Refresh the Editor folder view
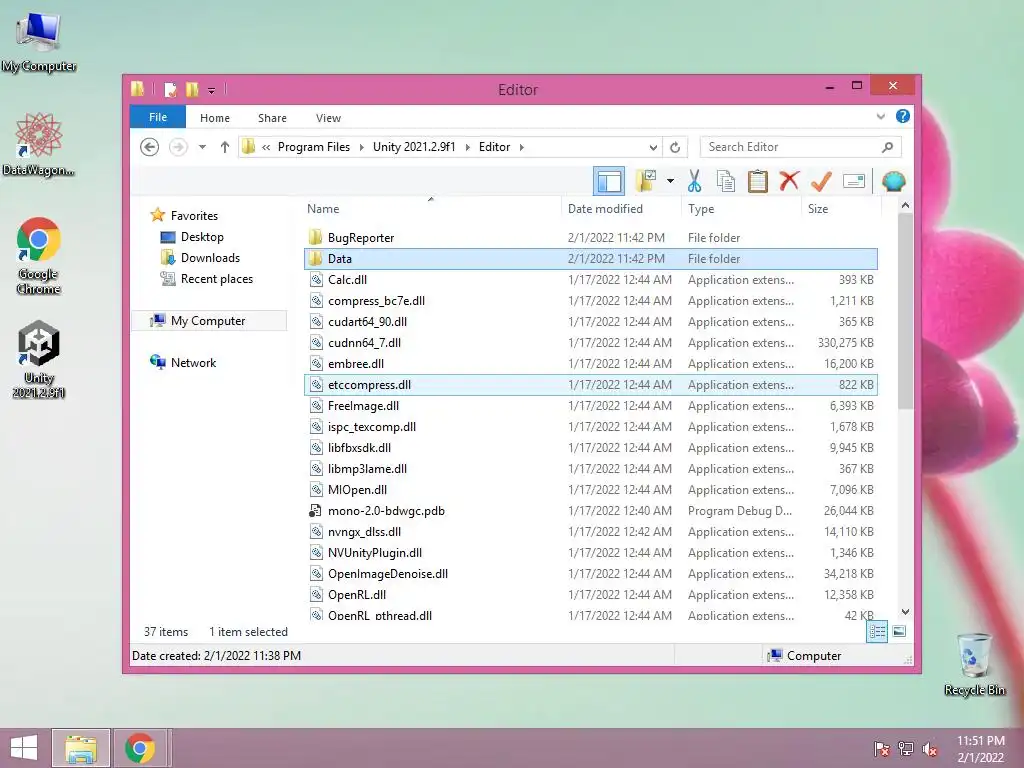Screen dimensions: 1024x768 [x=675, y=147]
